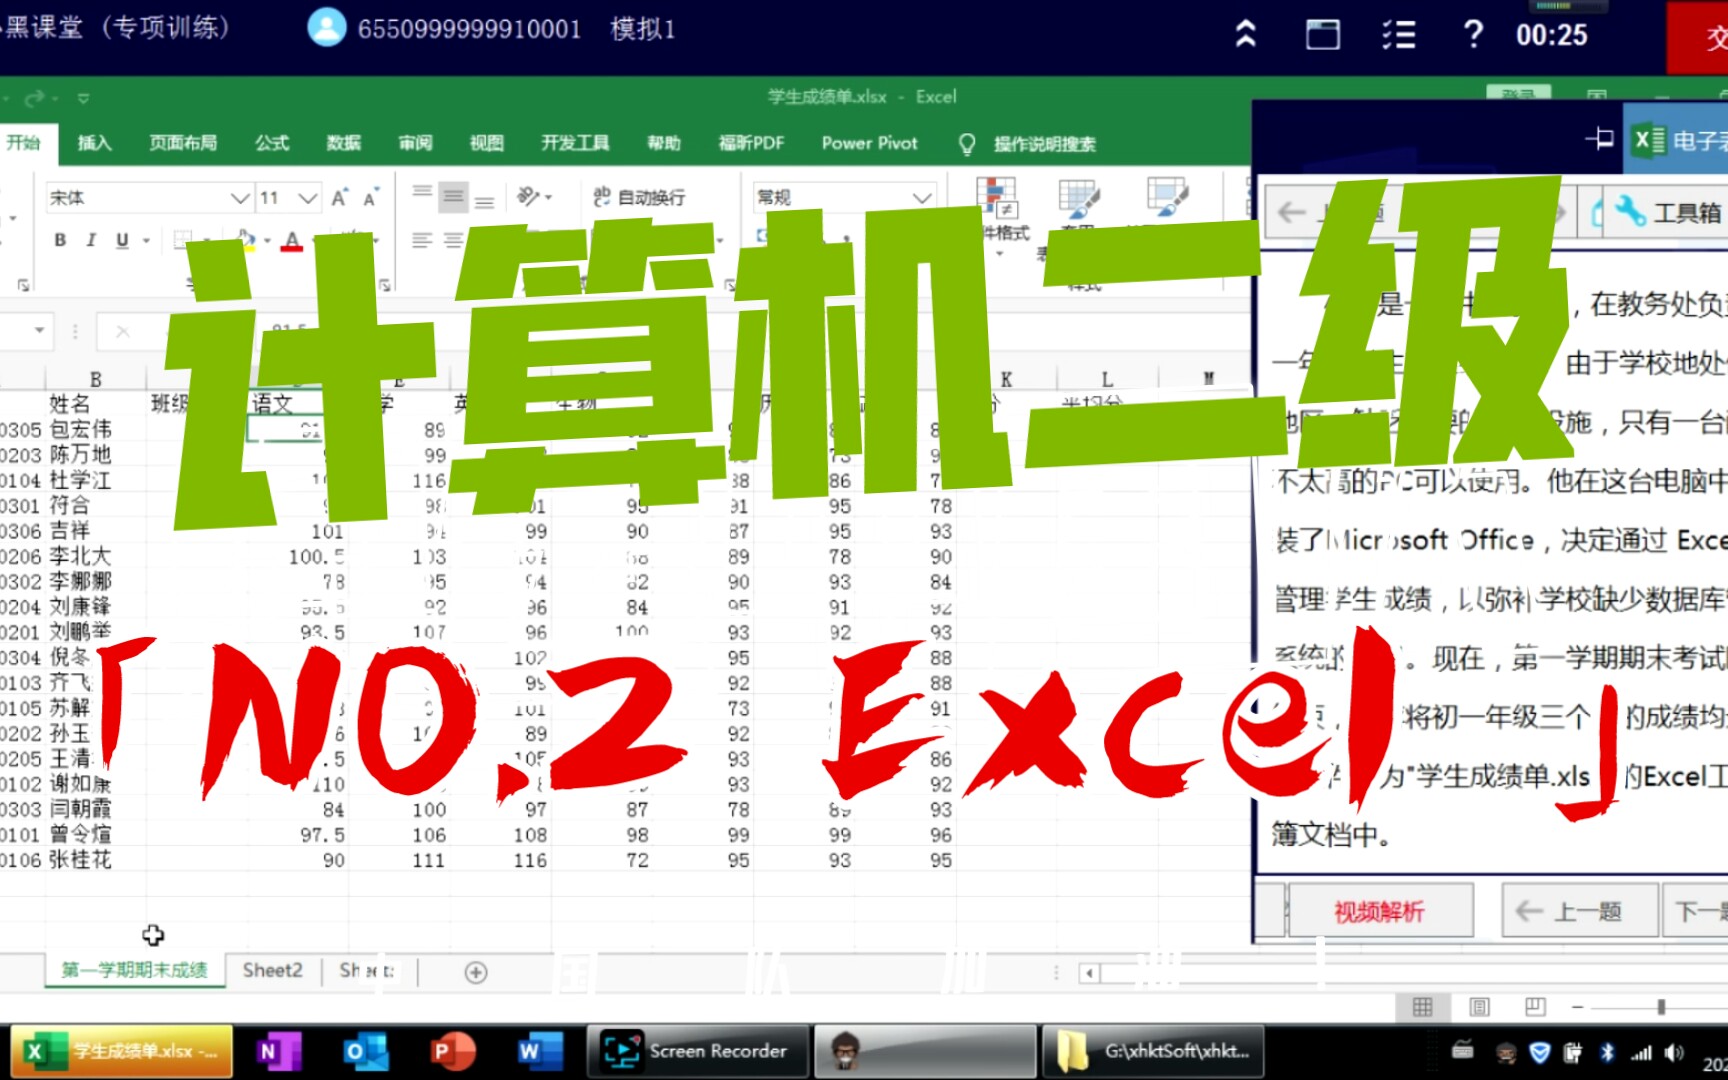Open the Power Pivot ribbon tab
The width and height of the screenshot is (1728, 1080).
(x=868, y=143)
